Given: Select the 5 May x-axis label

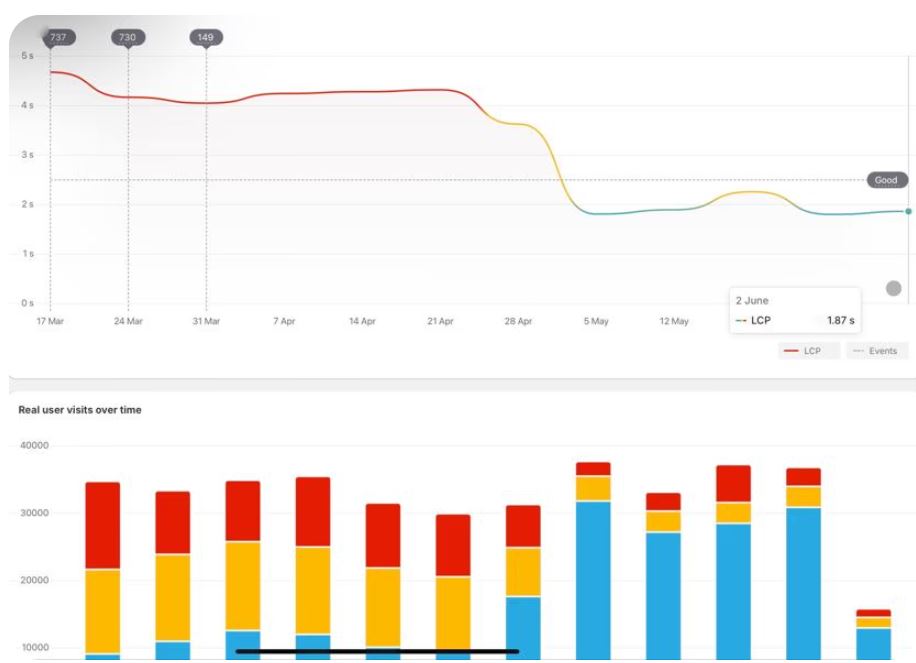Looking at the screenshot, I should click(x=595, y=322).
